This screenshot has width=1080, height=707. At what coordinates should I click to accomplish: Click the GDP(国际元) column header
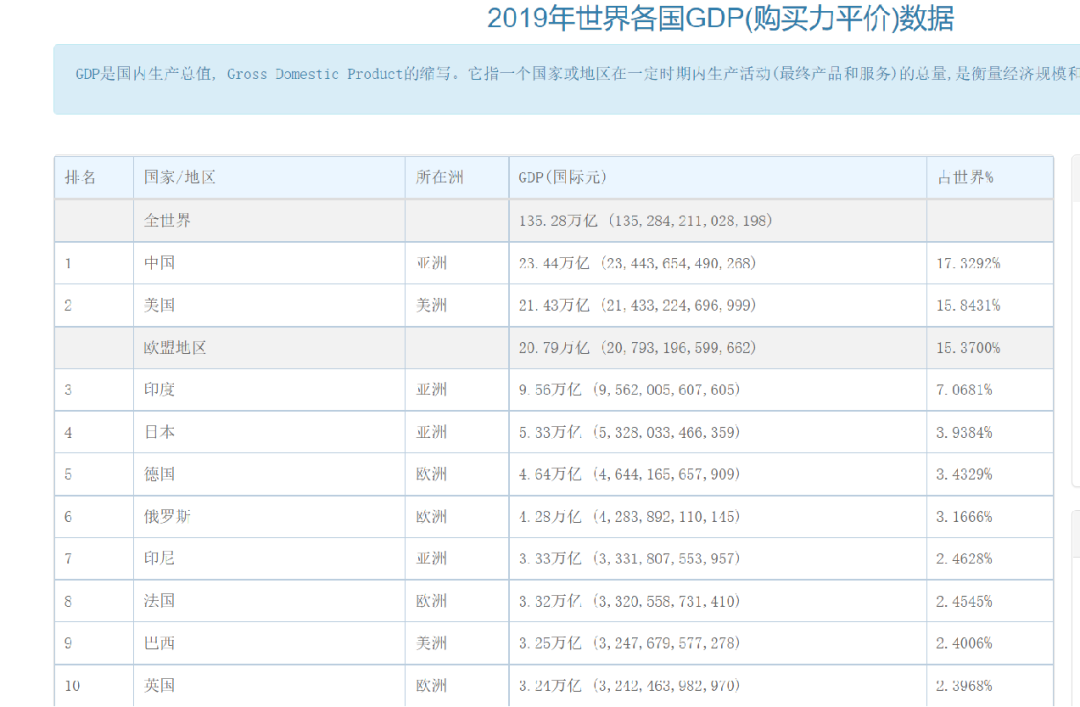click(563, 178)
